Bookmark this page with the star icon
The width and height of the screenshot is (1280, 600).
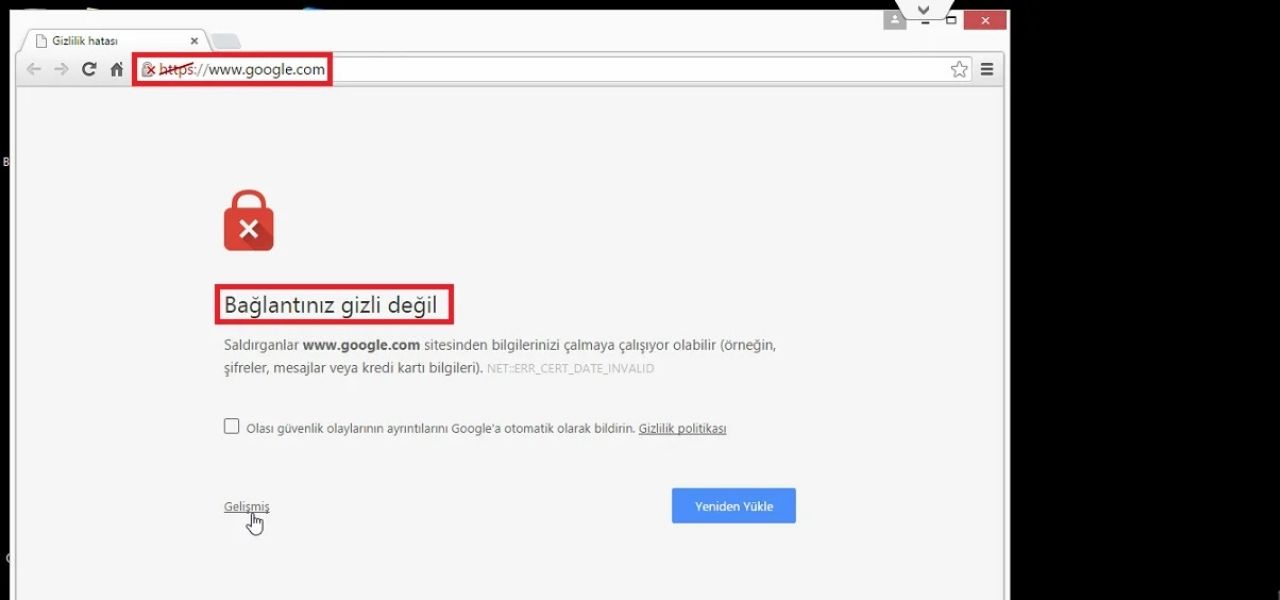tap(958, 69)
